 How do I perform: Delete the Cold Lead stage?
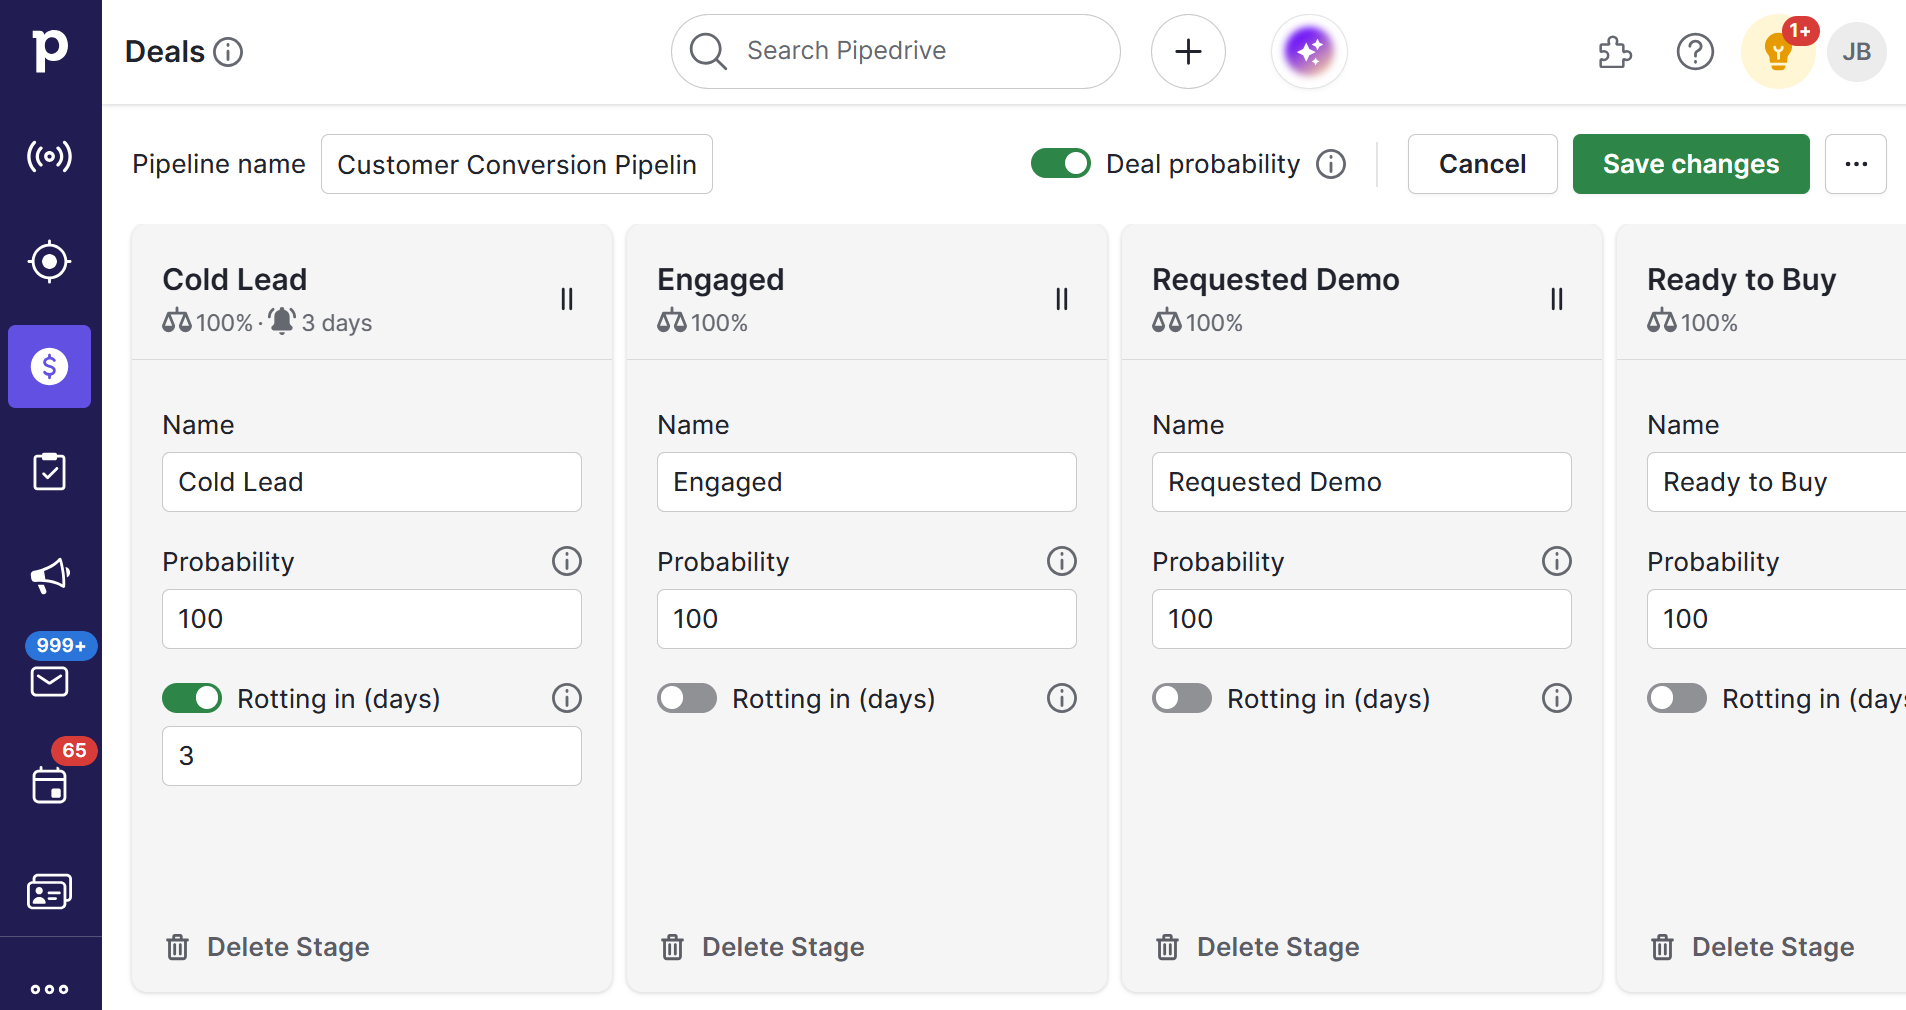tap(268, 947)
